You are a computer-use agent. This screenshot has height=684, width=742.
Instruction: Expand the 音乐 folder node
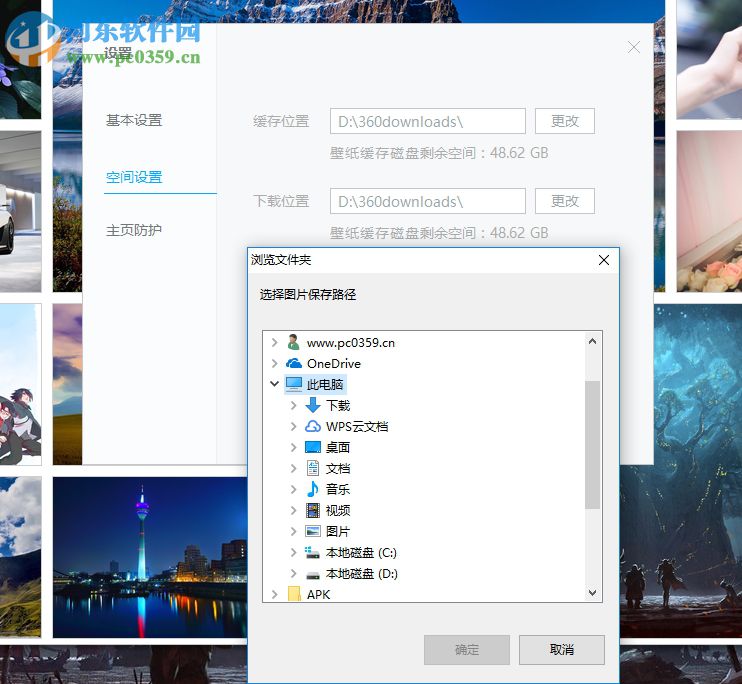pos(293,489)
